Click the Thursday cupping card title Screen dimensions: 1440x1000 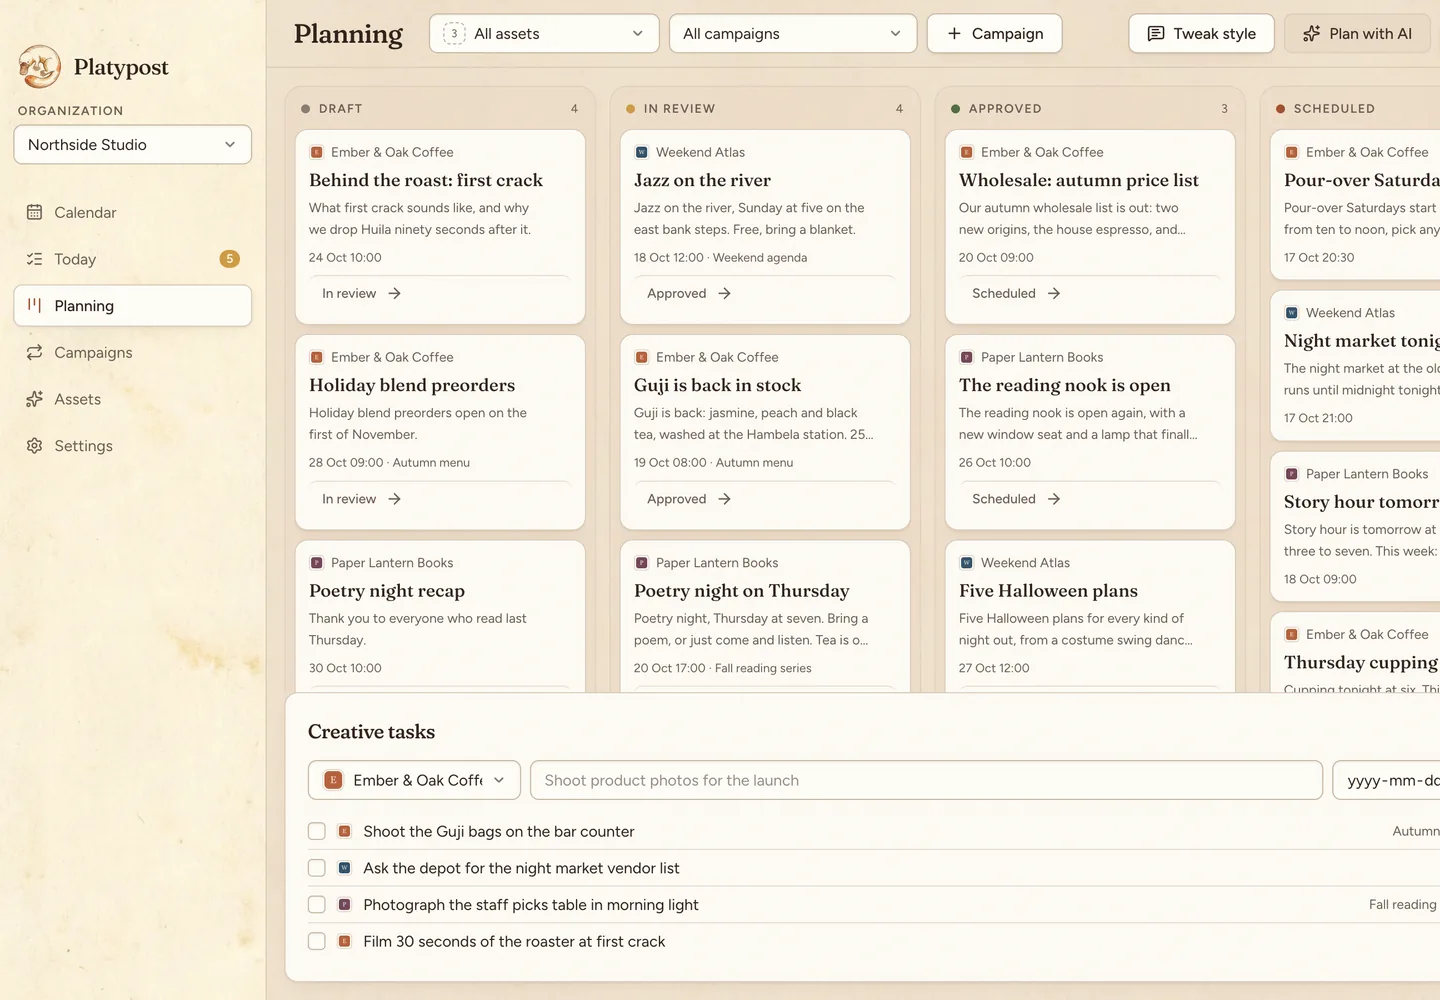pyautogui.click(x=1361, y=662)
